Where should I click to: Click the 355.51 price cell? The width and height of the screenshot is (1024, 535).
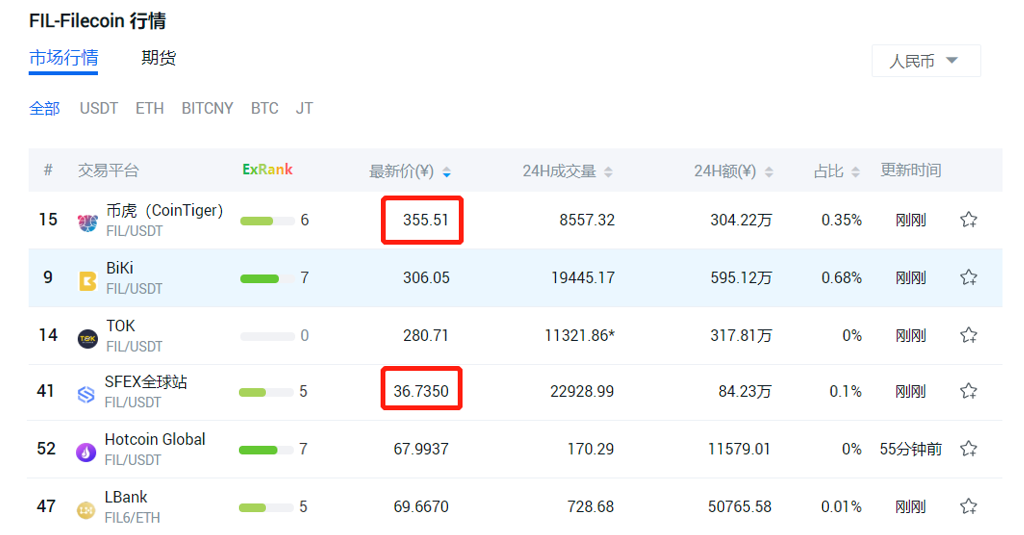click(425, 220)
